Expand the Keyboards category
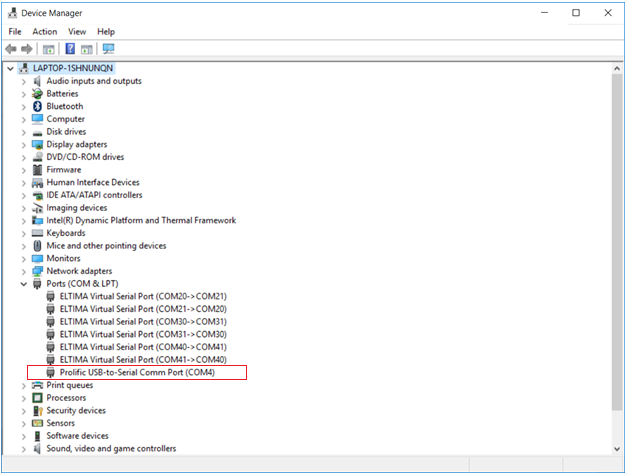The width and height of the screenshot is (627, 475). [x=24, y=233]
